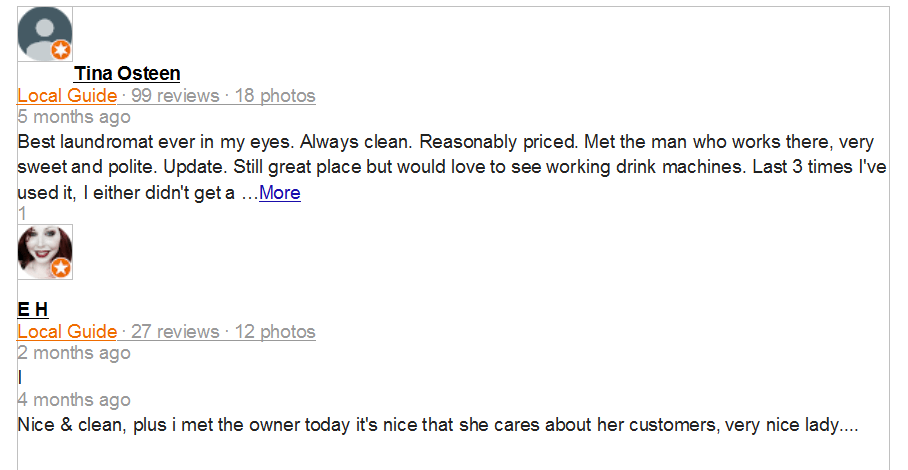Screen dimensions: 908x470
Task: Click the '18 photos' text
Action: [275, 96]
